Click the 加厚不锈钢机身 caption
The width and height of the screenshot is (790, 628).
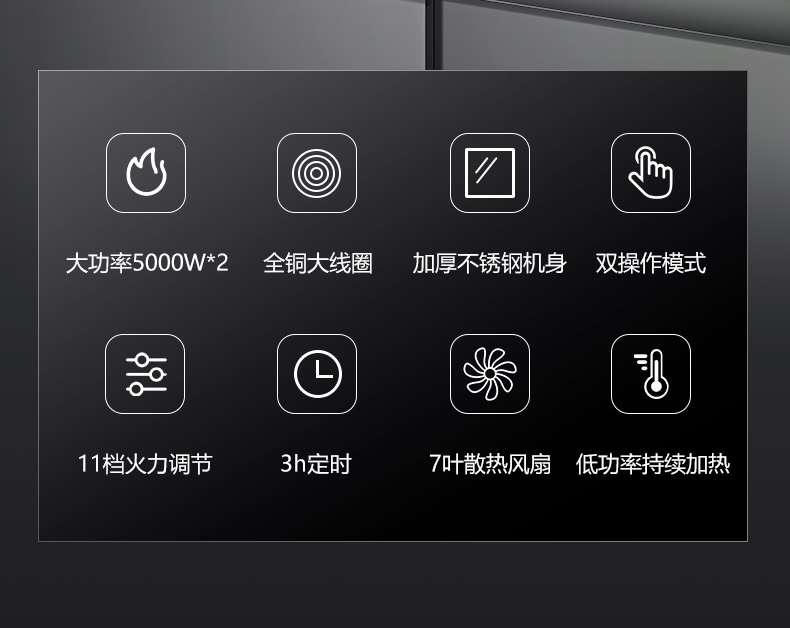tap(489, 263)
